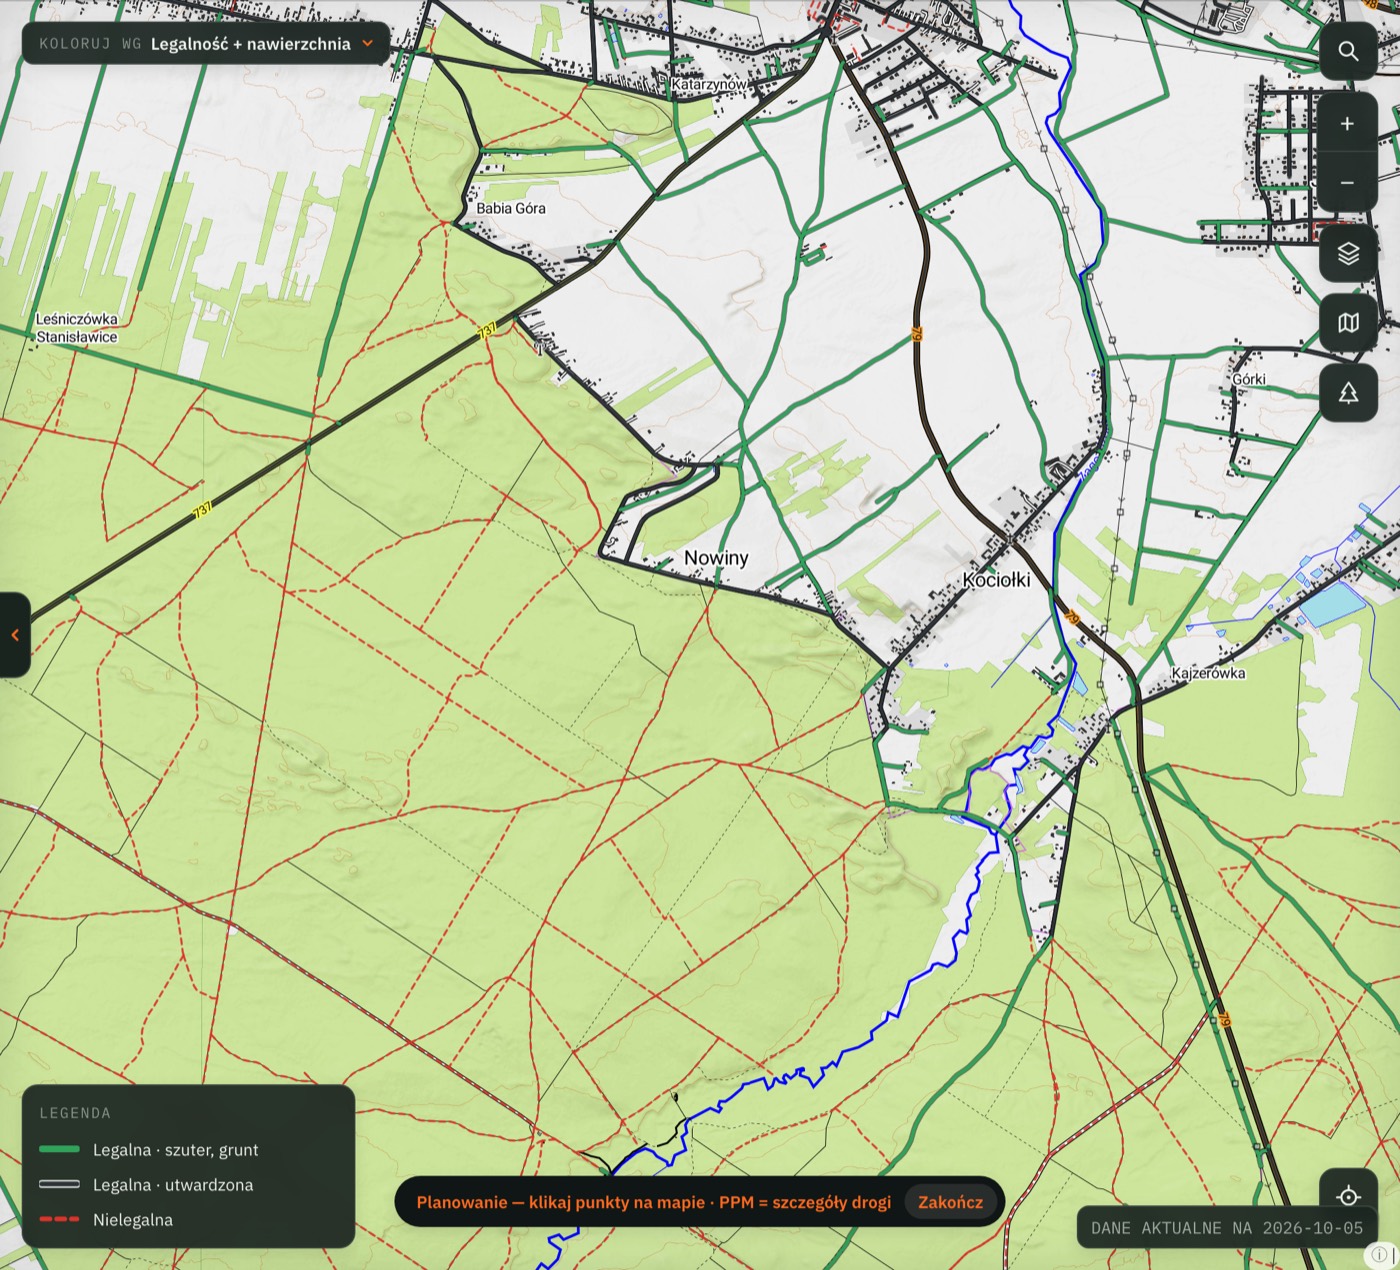Image resolution: width=1400 pixels, height=1270 pixels.
Task: Open the map layers panel
Action: tap(1348, 253)
